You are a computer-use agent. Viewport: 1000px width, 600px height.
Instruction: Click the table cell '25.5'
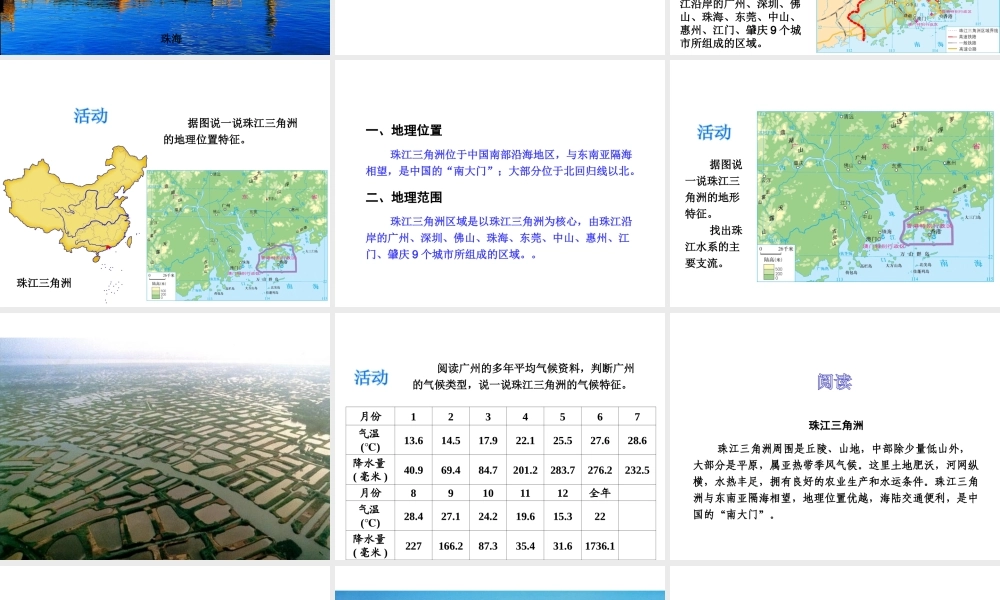(562, 441)
